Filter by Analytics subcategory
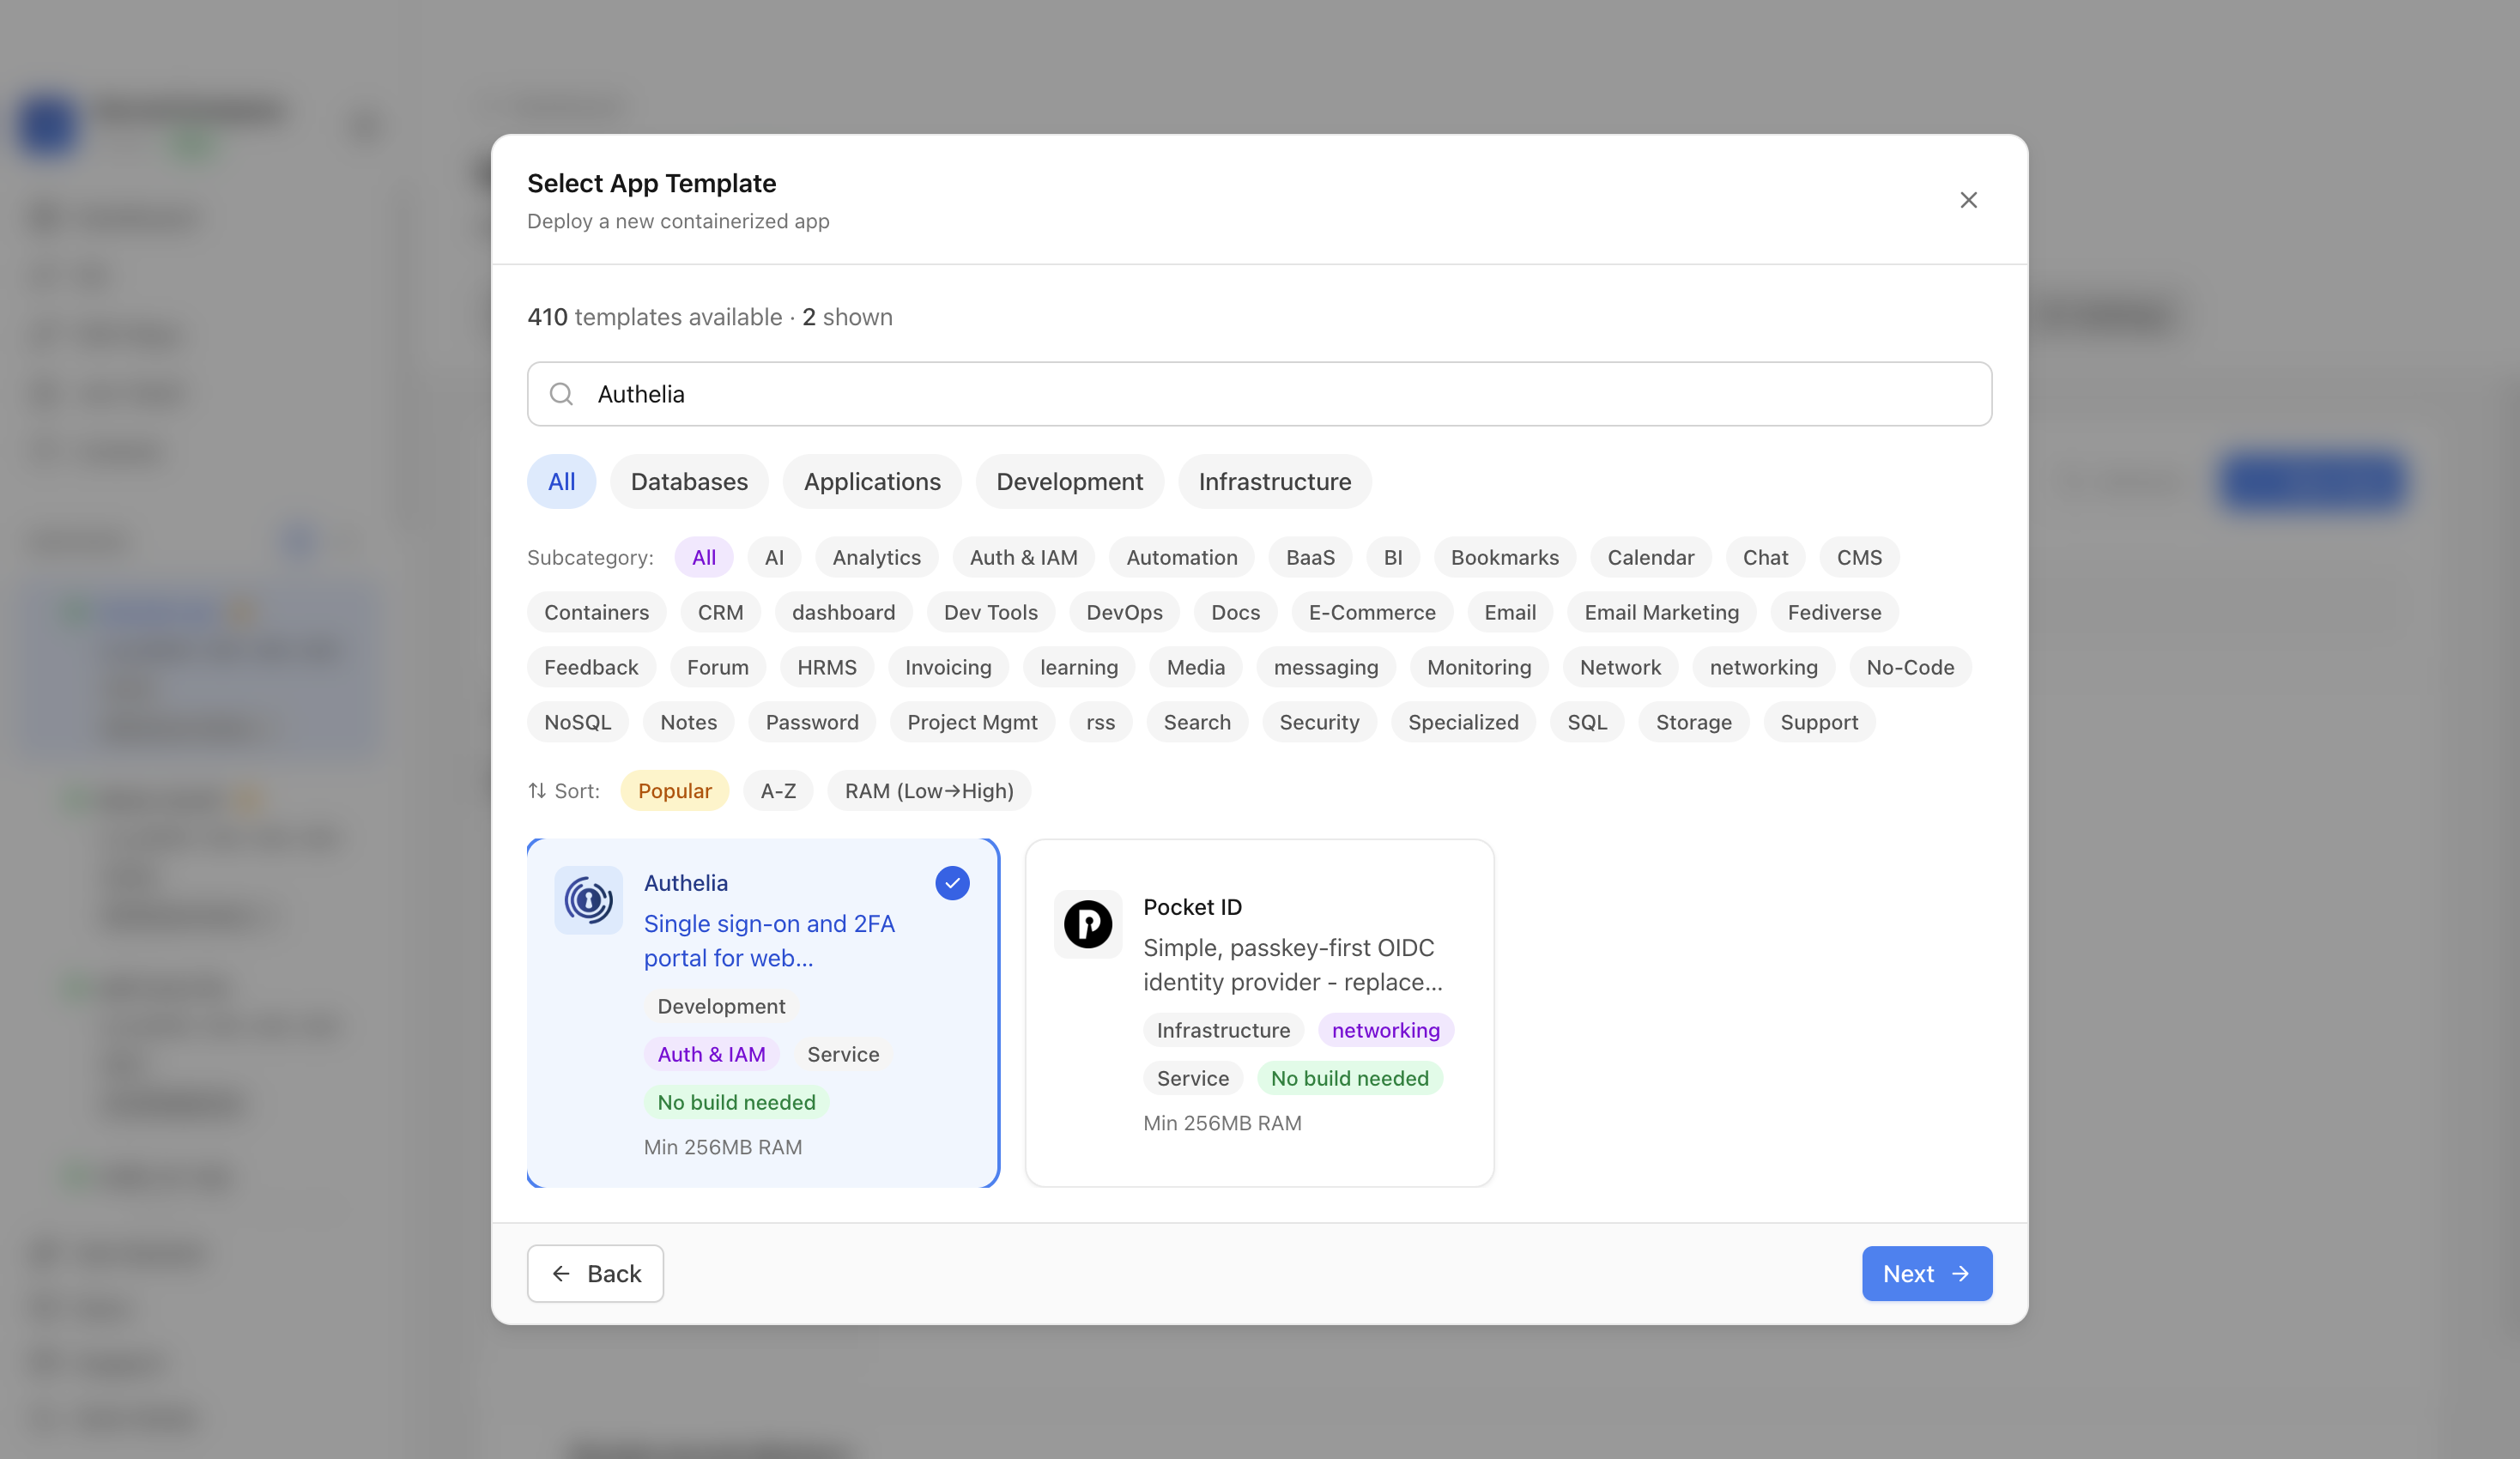This screenshot has height=1459, width=2520. 876,557
